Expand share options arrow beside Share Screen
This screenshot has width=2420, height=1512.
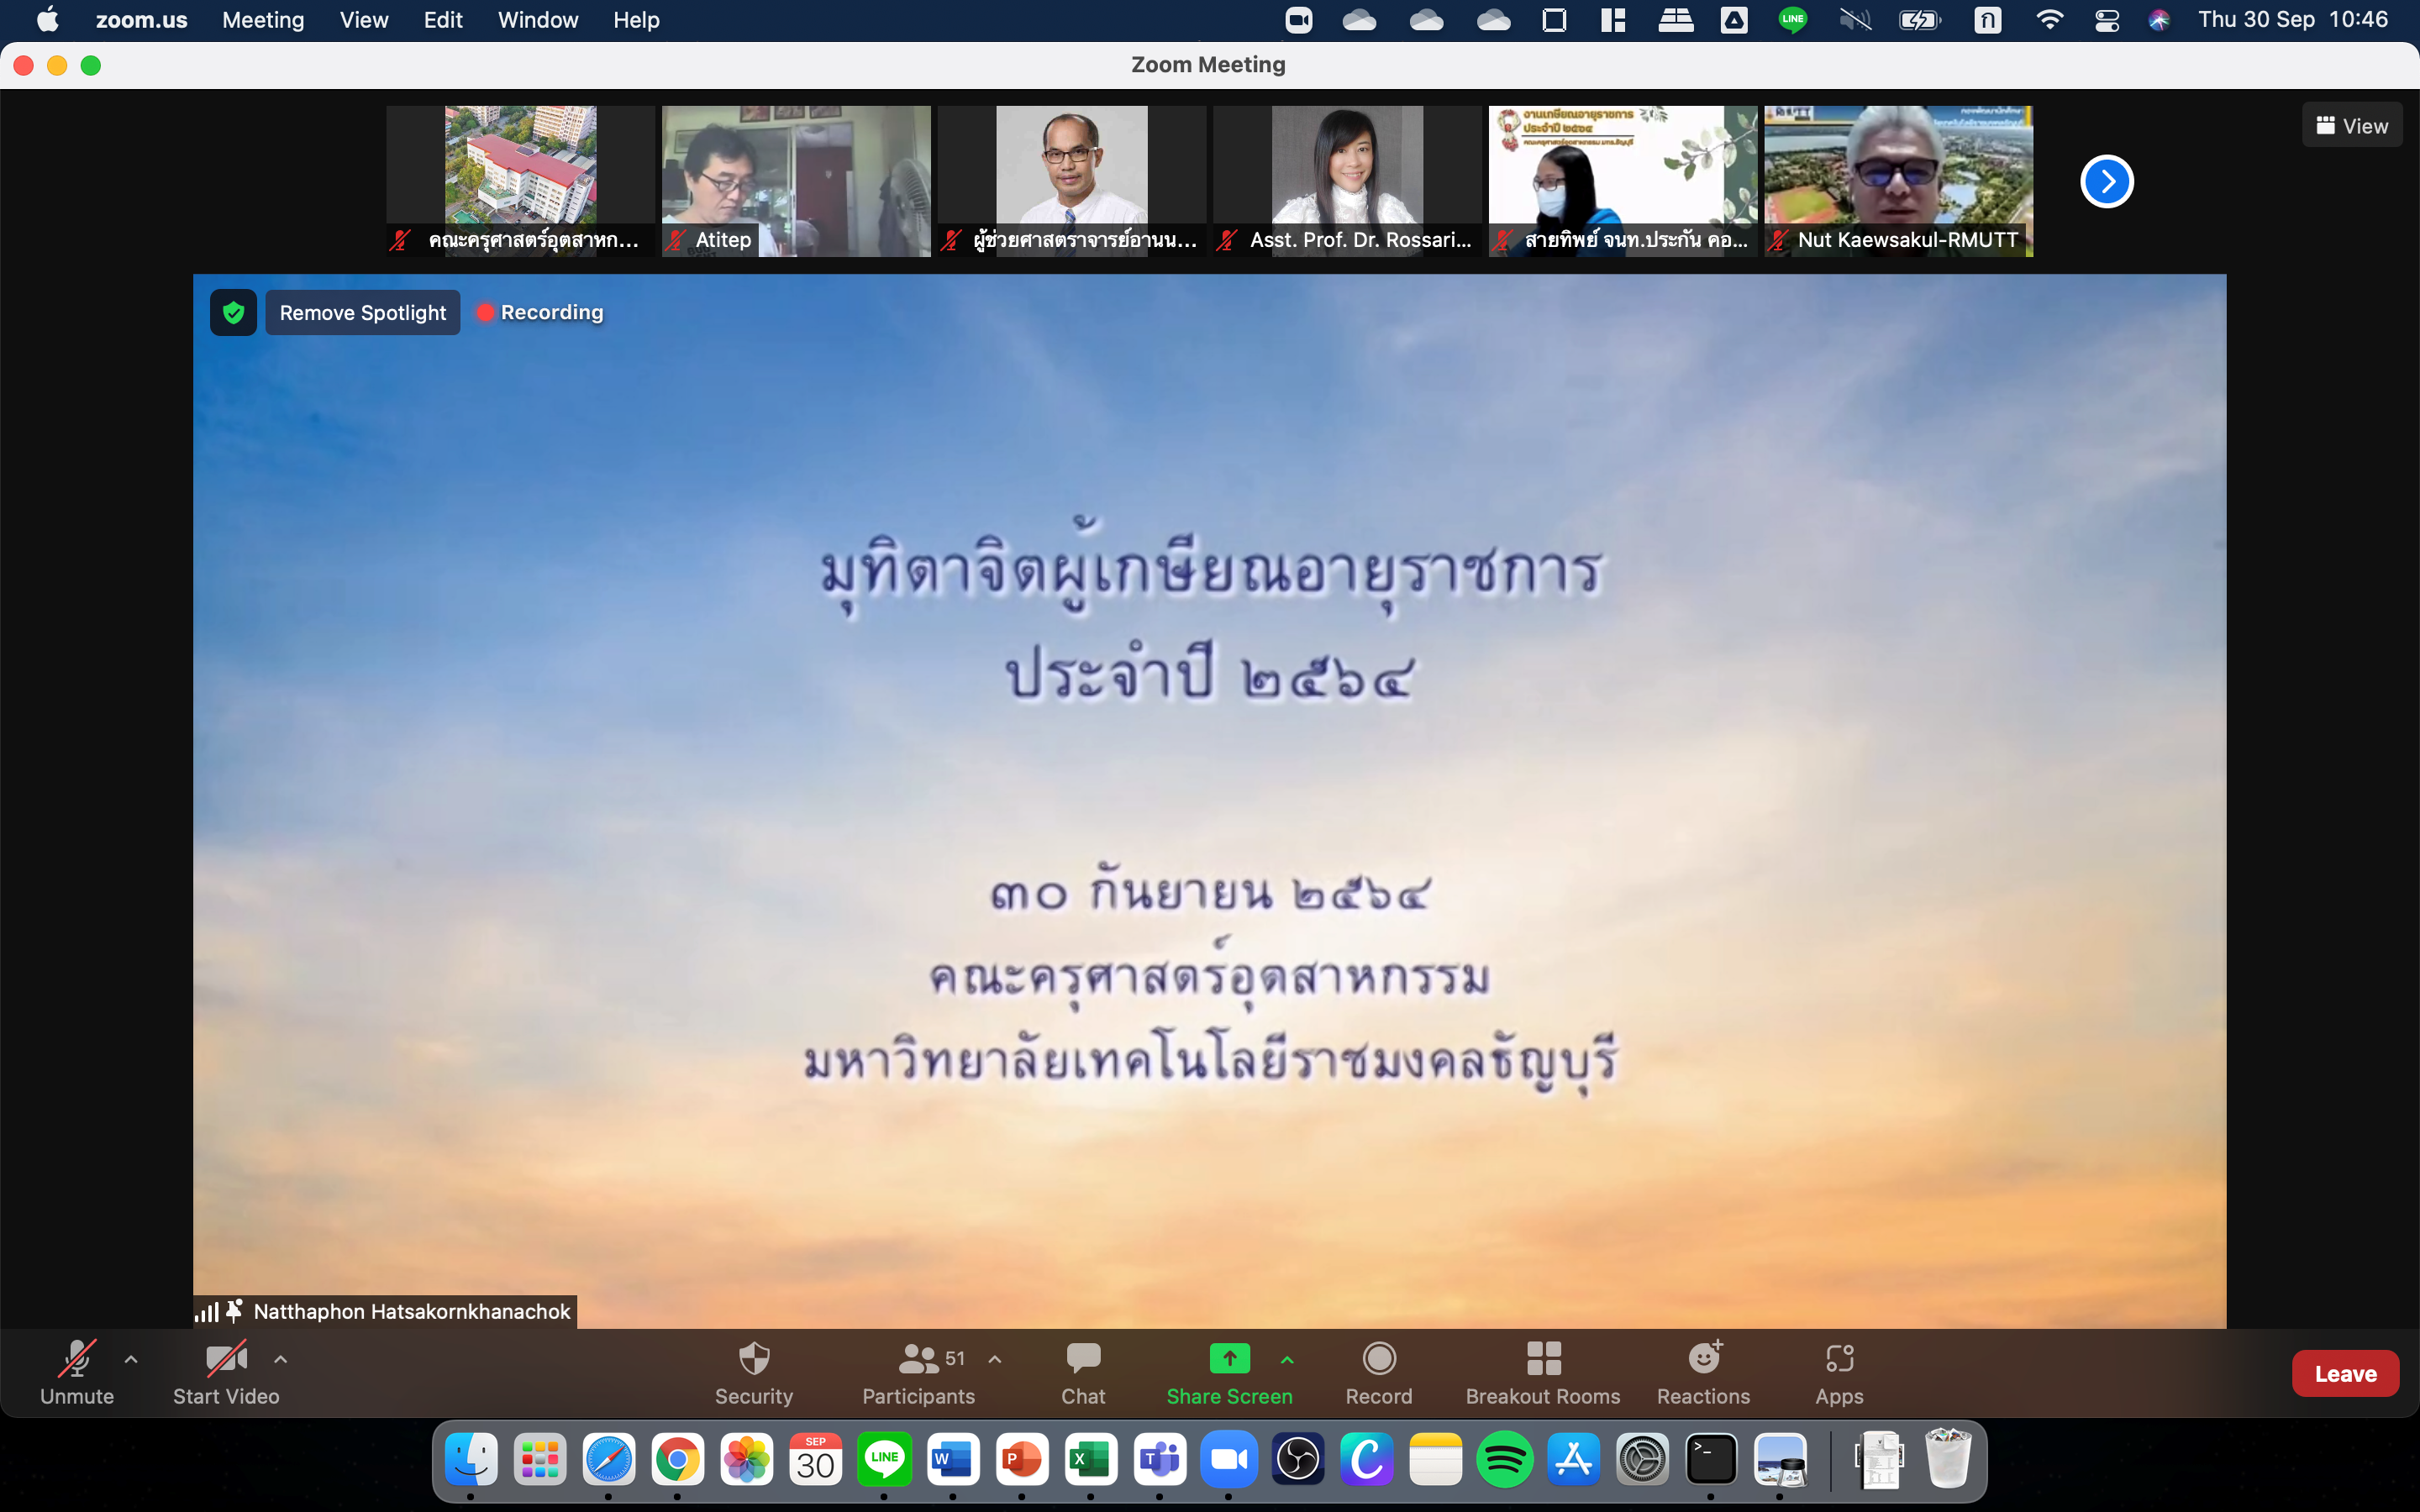1287,1359
